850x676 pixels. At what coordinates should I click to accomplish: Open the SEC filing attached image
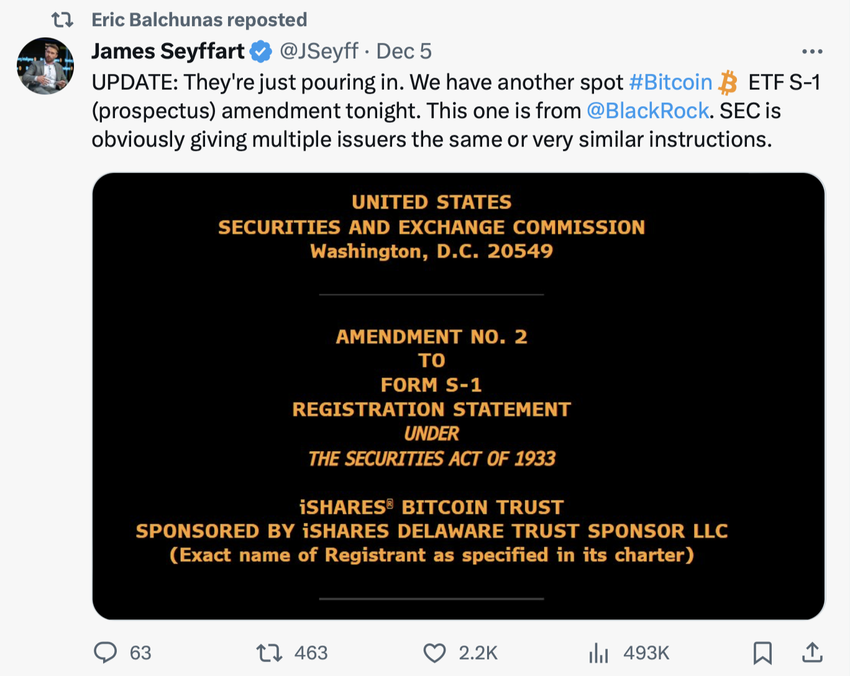click(x=458, y=396)
